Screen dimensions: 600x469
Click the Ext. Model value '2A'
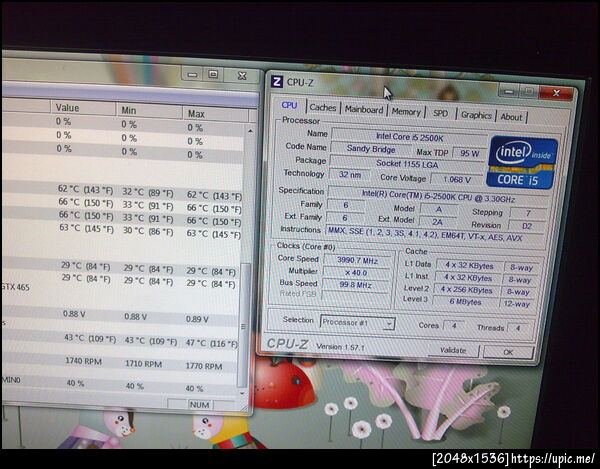437,222
